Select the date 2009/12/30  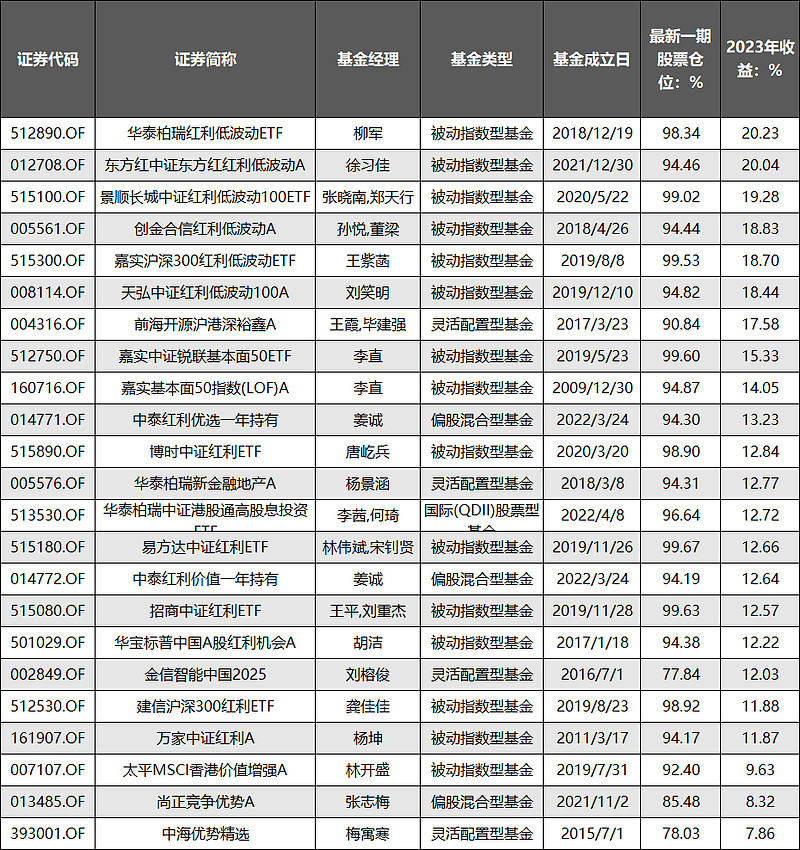click(x=592, y=388)
